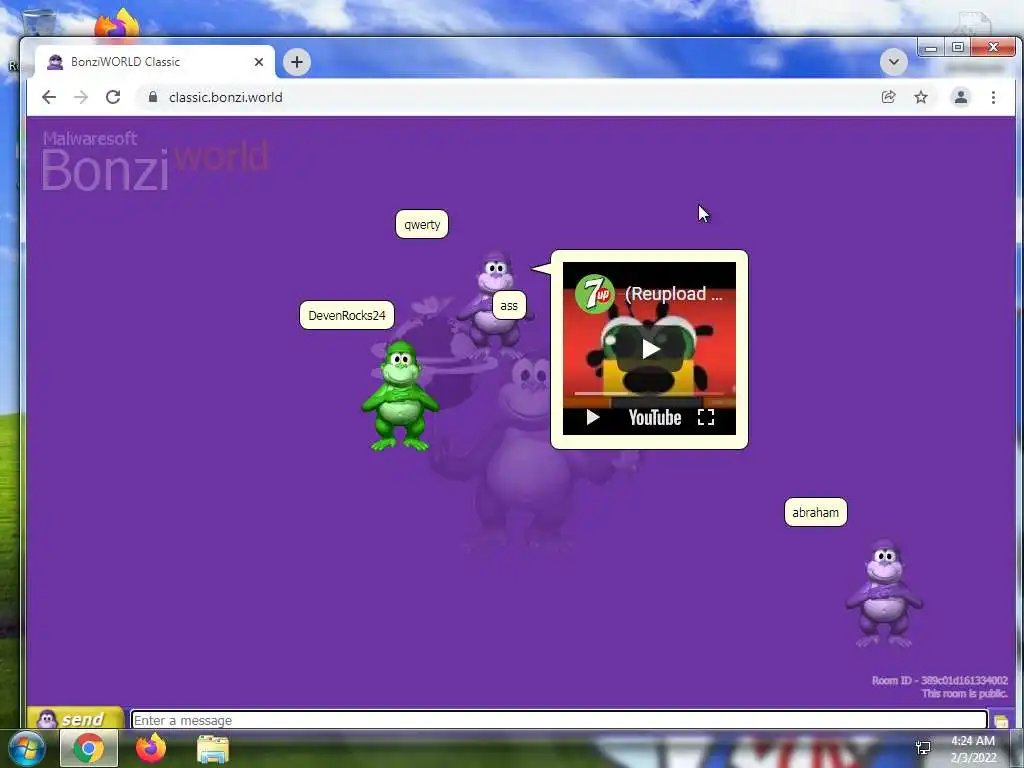1024x768 pixels.
Task: Click the browser forward arrow
Action: click(x=80, y=97)
